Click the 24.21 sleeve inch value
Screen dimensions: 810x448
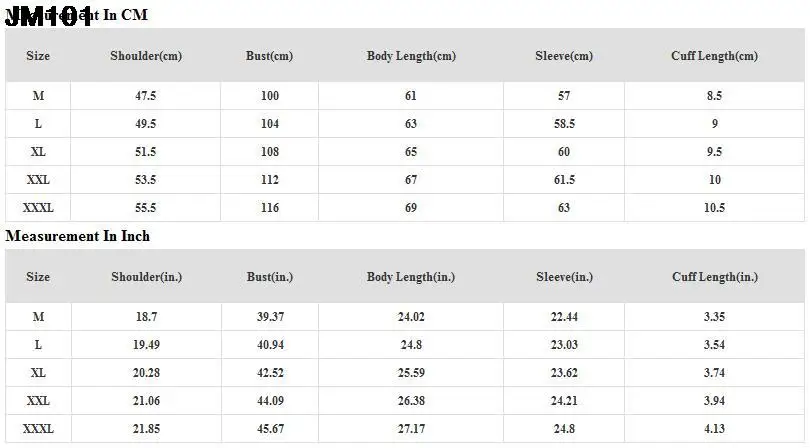tap(564, 400)
